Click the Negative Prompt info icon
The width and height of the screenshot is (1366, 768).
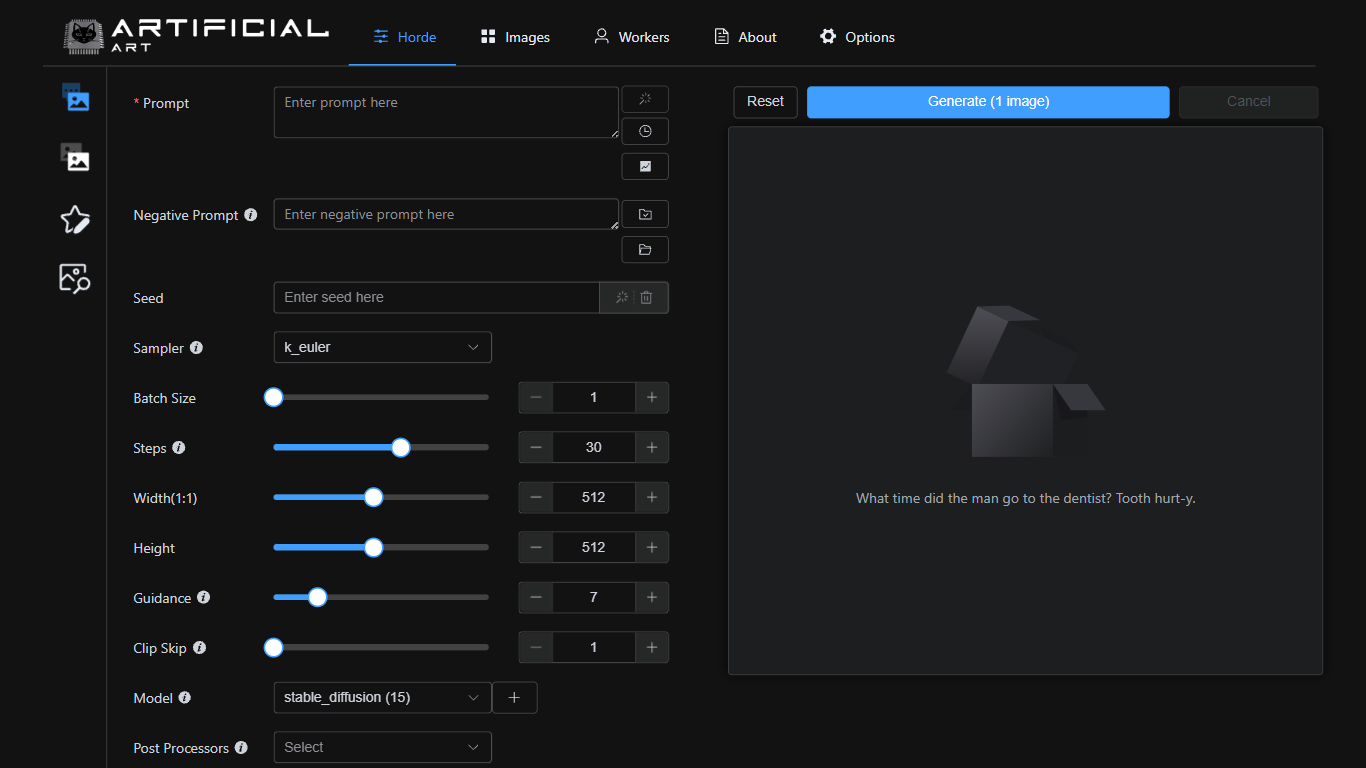(x=251, y=215)
